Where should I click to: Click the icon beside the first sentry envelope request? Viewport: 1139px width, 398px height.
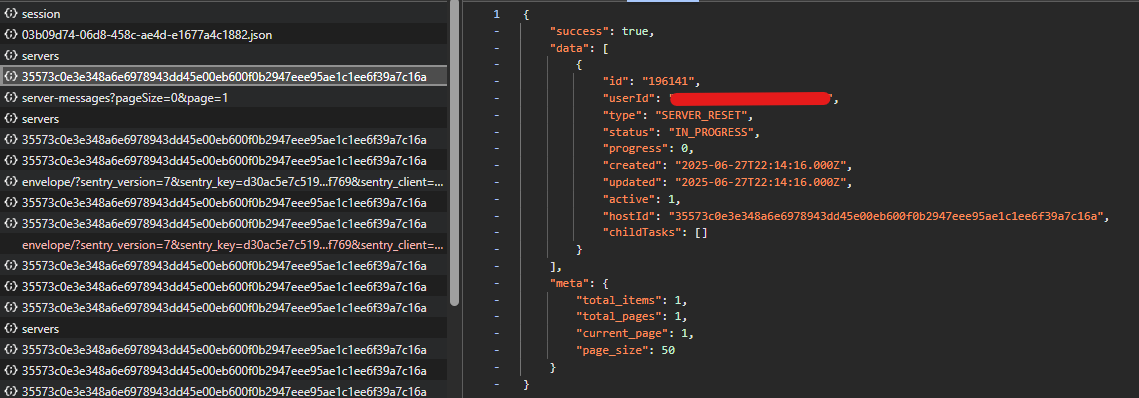(x=11, y=182)
